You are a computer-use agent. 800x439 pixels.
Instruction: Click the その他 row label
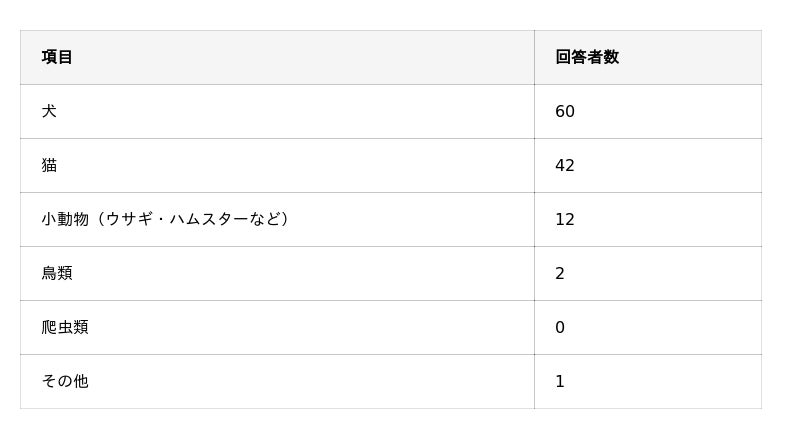[x=65, y=381]
